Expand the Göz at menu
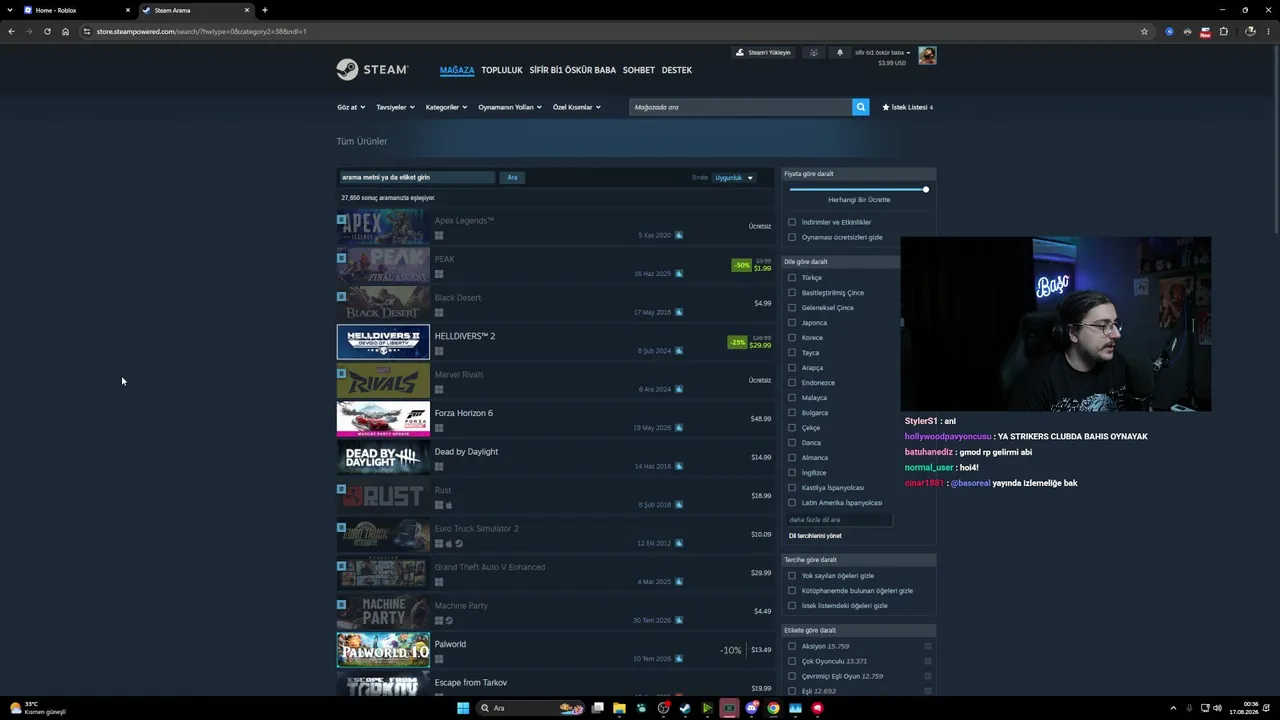This screenshot has height=720, width=1280. [351, 107]
